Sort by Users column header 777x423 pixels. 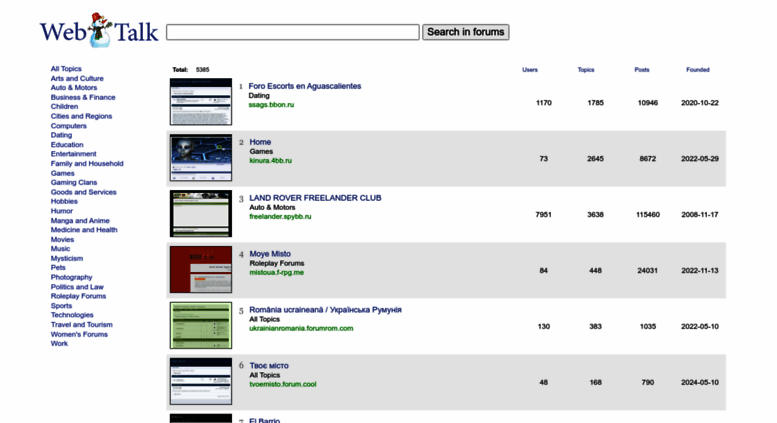pos(530,70)
